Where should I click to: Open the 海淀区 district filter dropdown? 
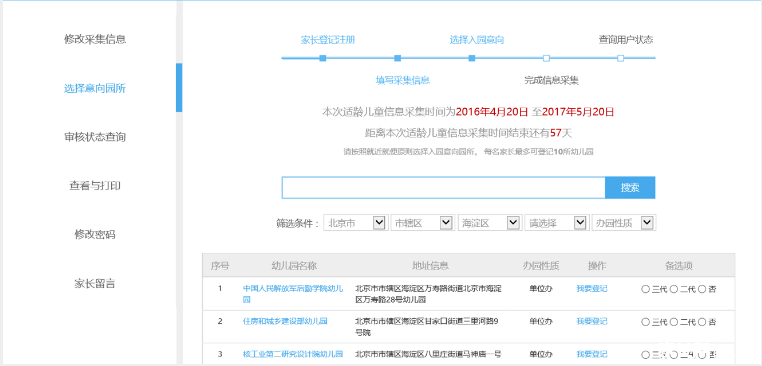(x=489, y=223)
